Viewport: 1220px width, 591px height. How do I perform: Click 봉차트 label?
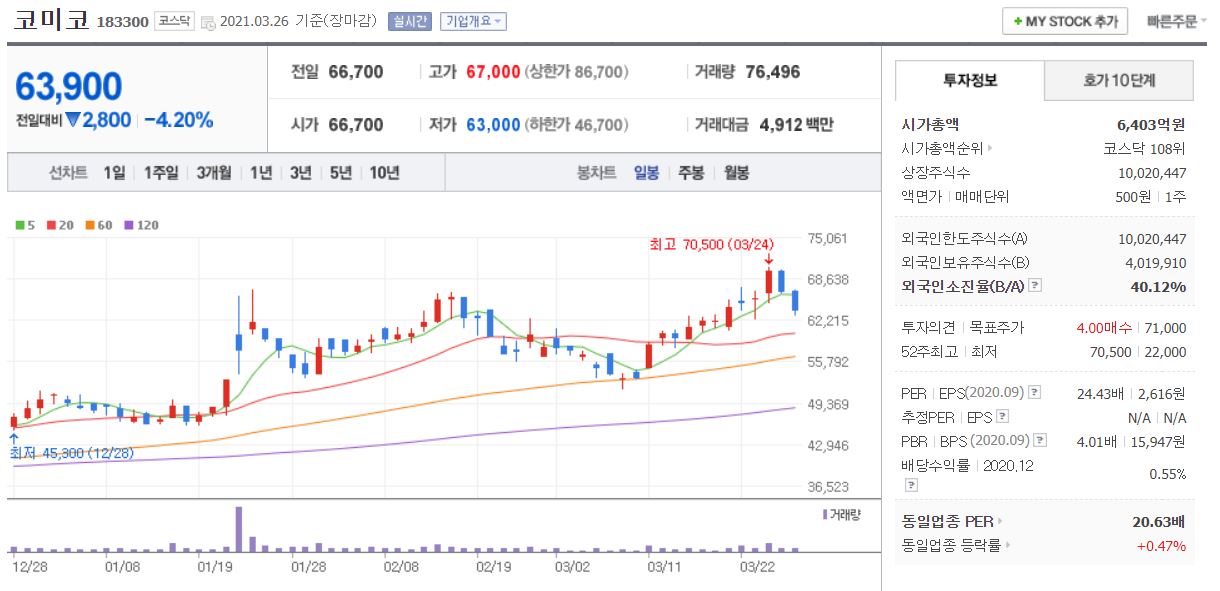point(596,172)
